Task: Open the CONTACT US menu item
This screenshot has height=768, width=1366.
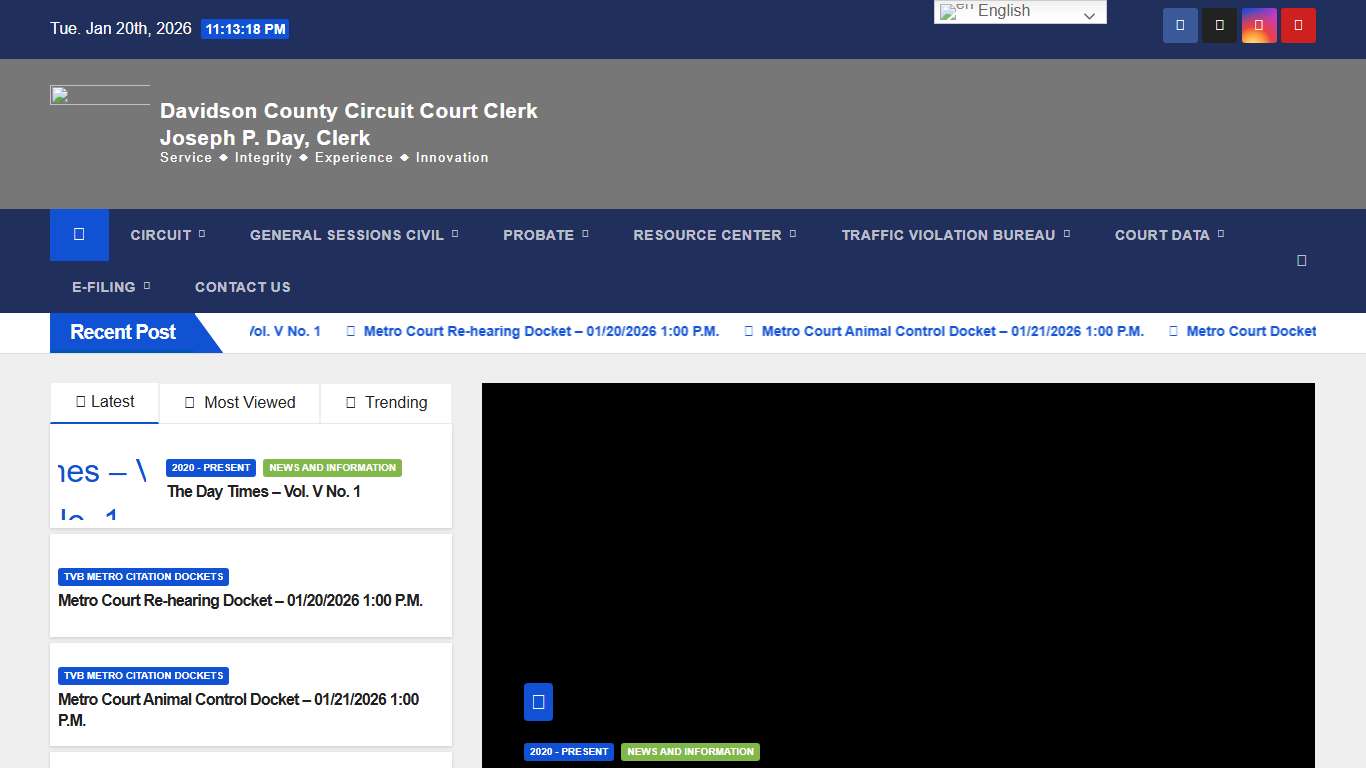Action: tap(242, 287)
